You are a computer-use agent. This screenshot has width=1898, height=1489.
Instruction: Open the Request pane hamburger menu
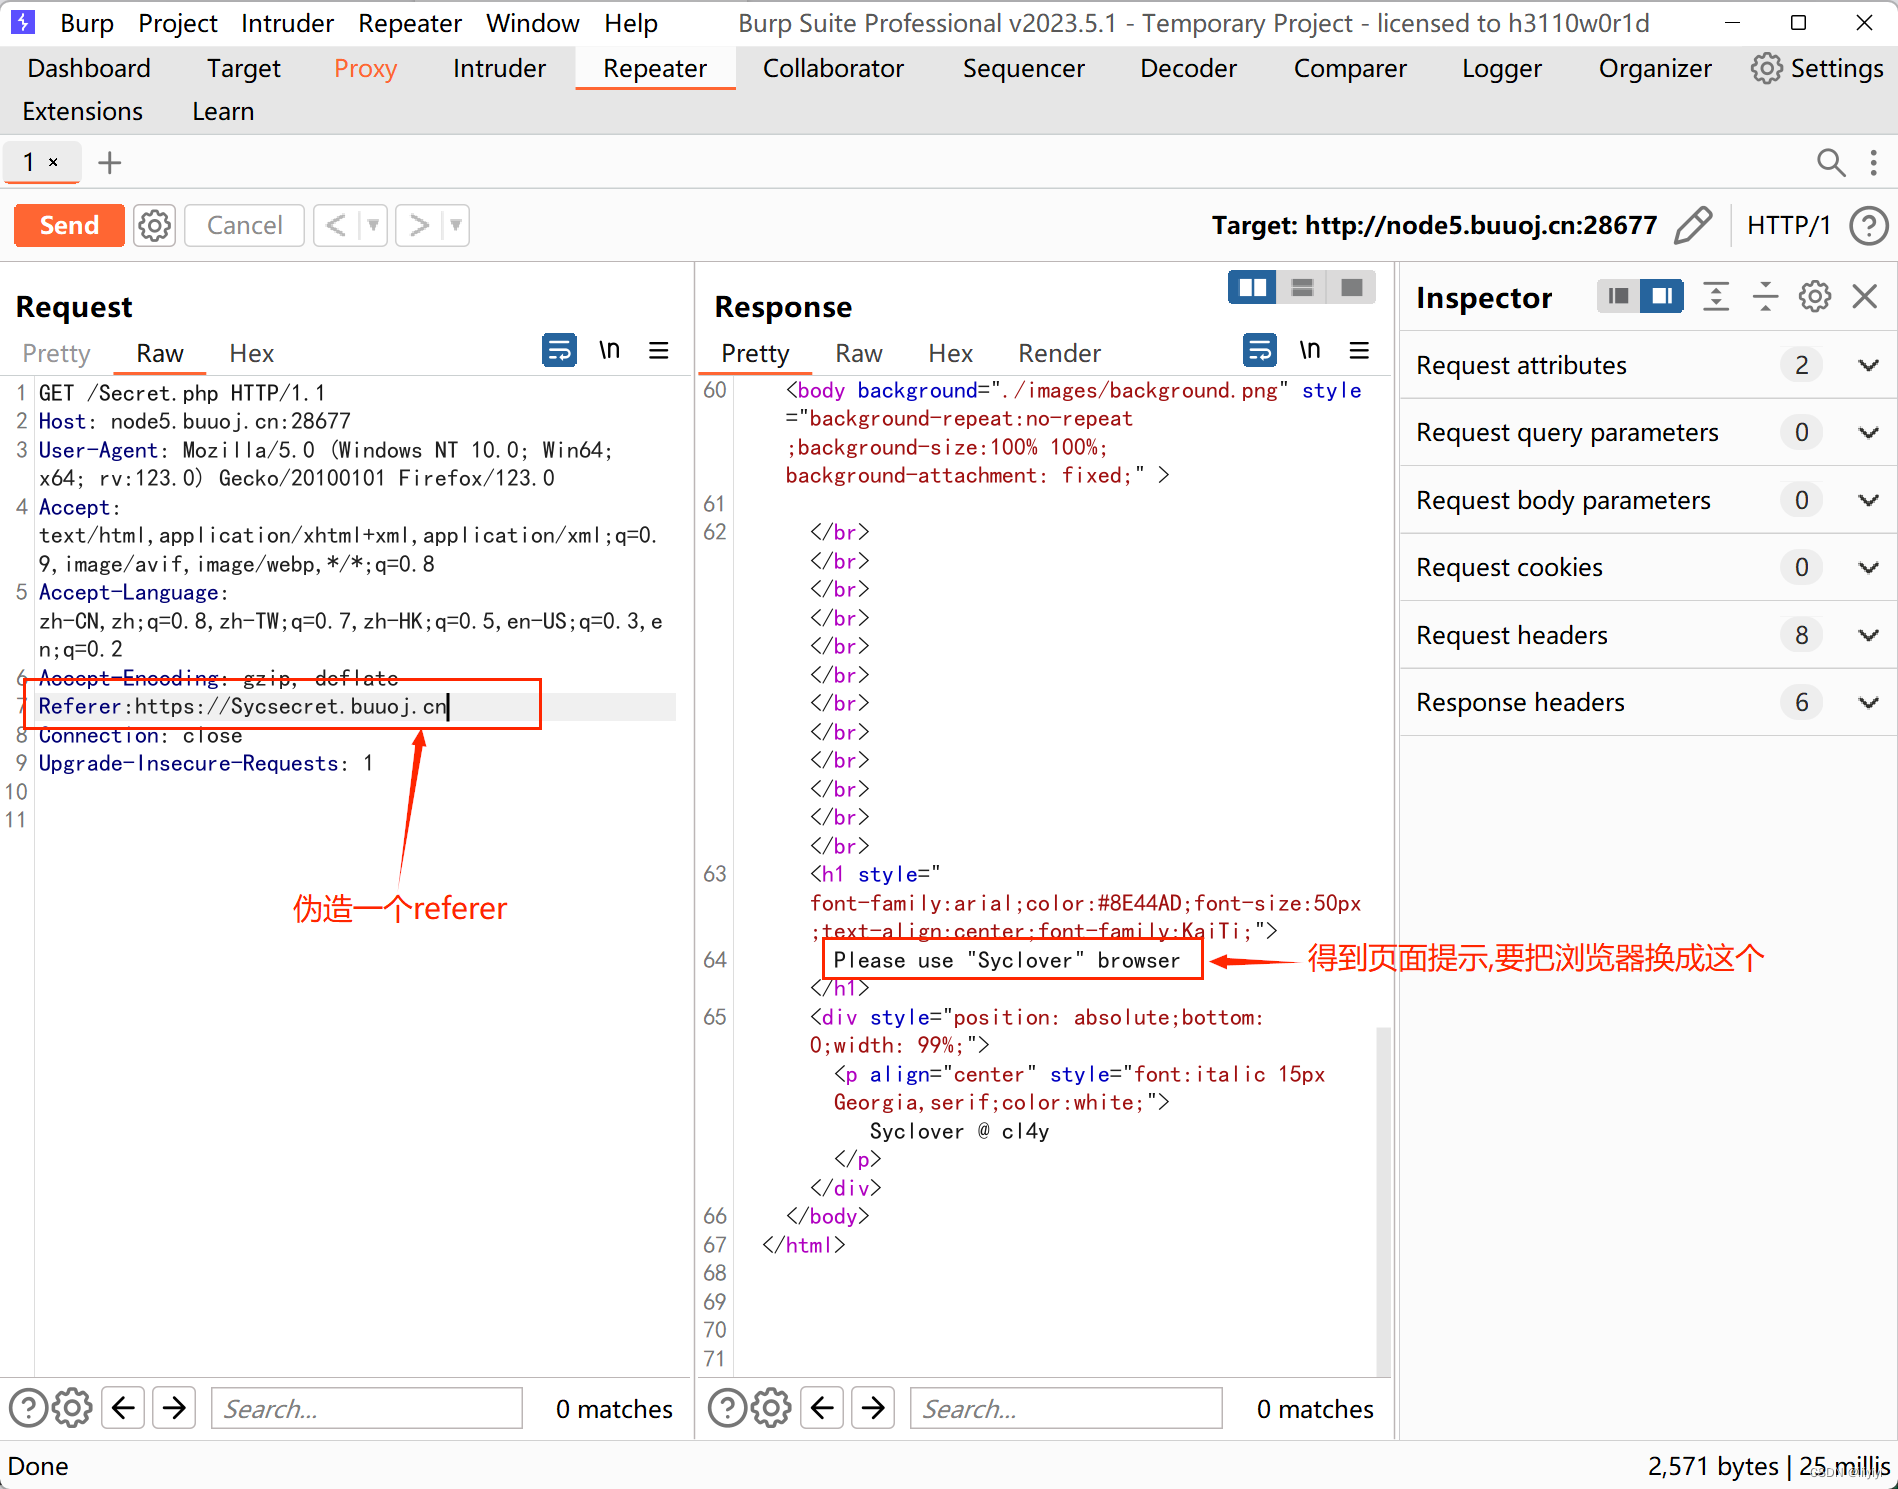658,350
